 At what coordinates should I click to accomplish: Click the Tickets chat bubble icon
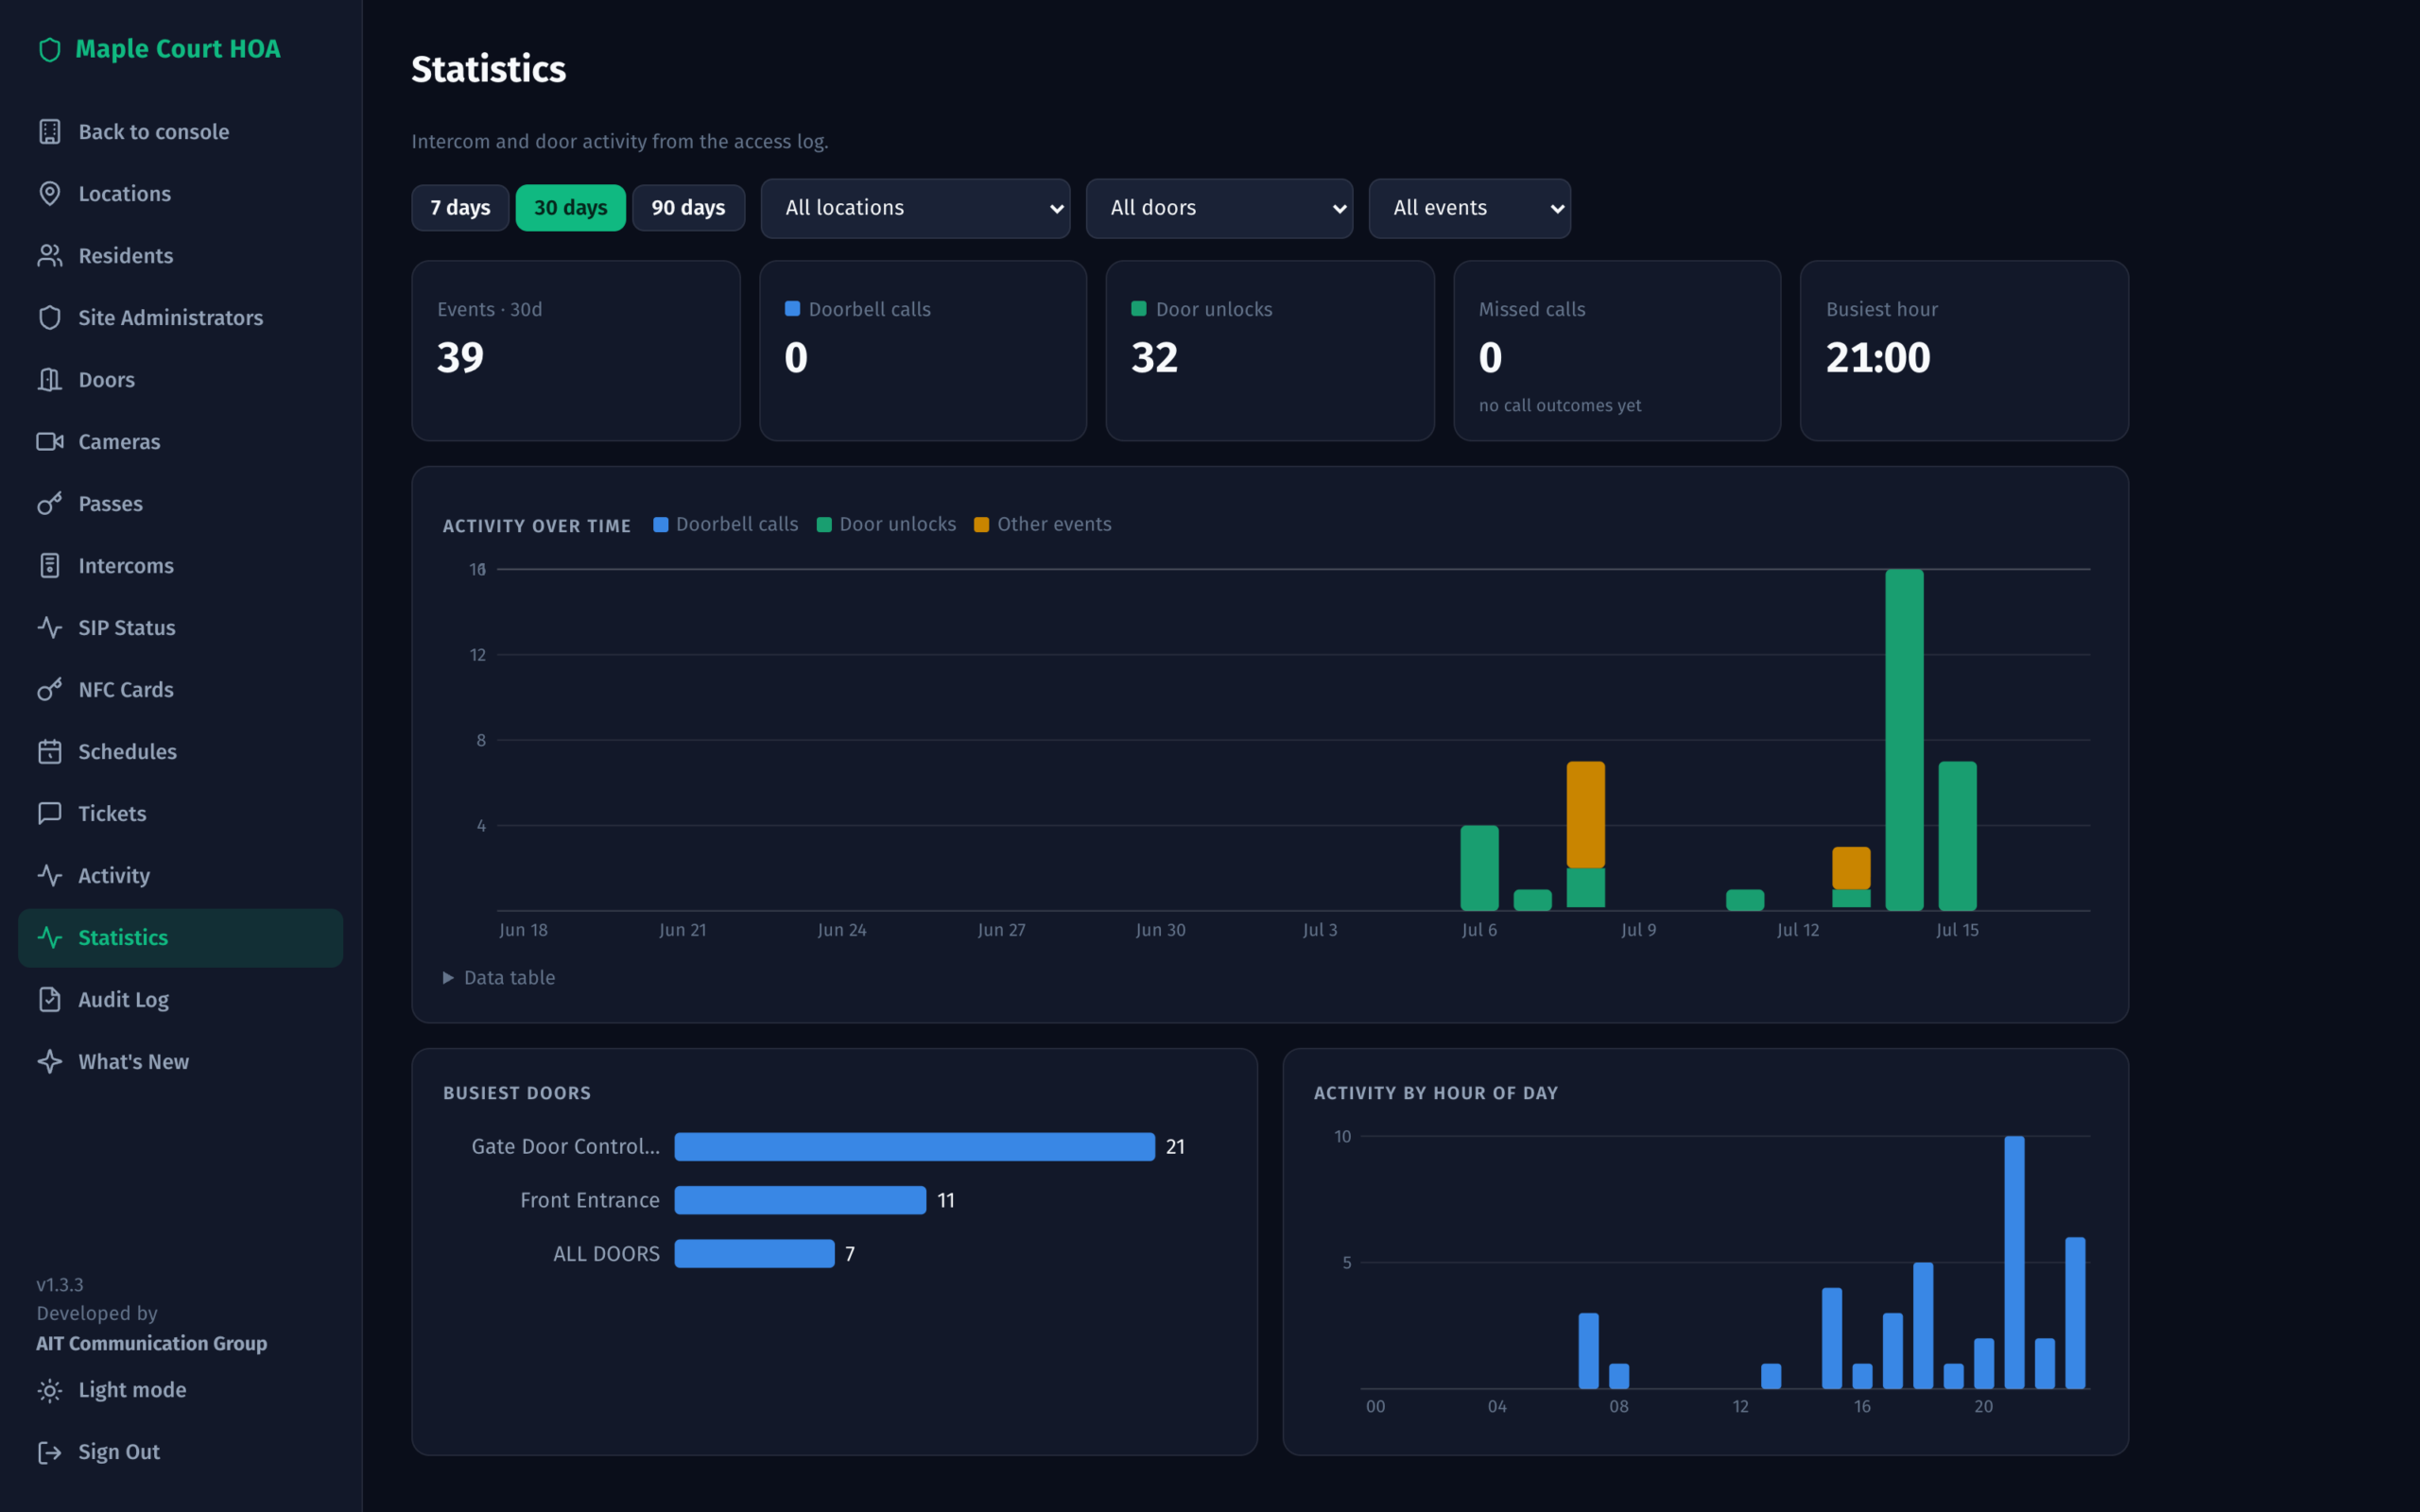(49, 814)
